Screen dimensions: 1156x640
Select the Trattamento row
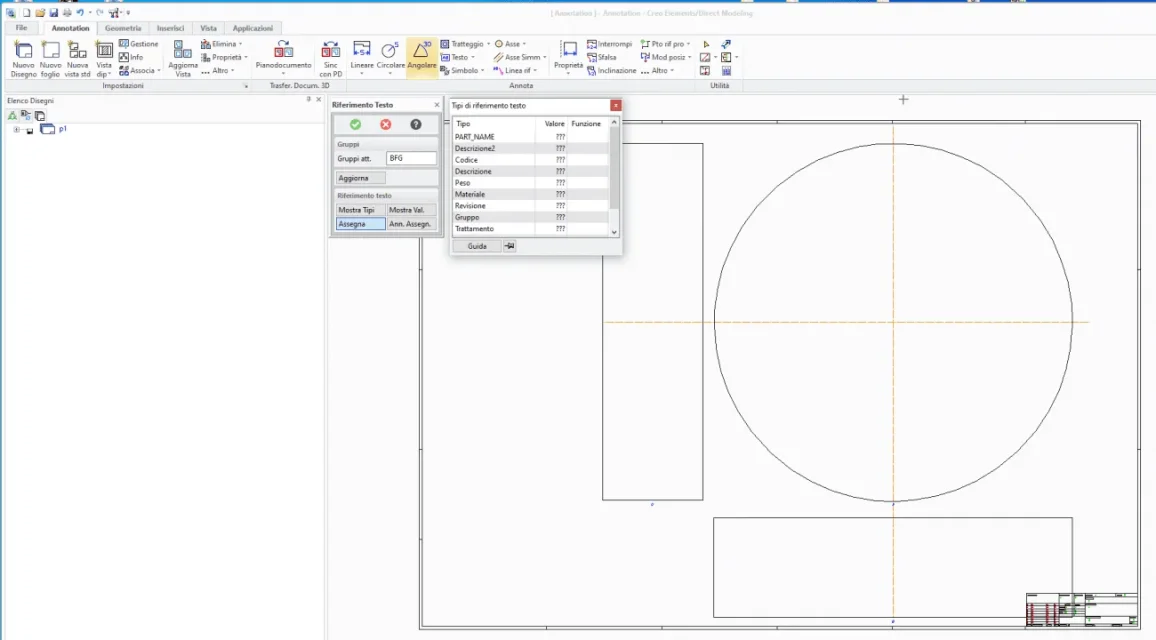pos(531,229)
